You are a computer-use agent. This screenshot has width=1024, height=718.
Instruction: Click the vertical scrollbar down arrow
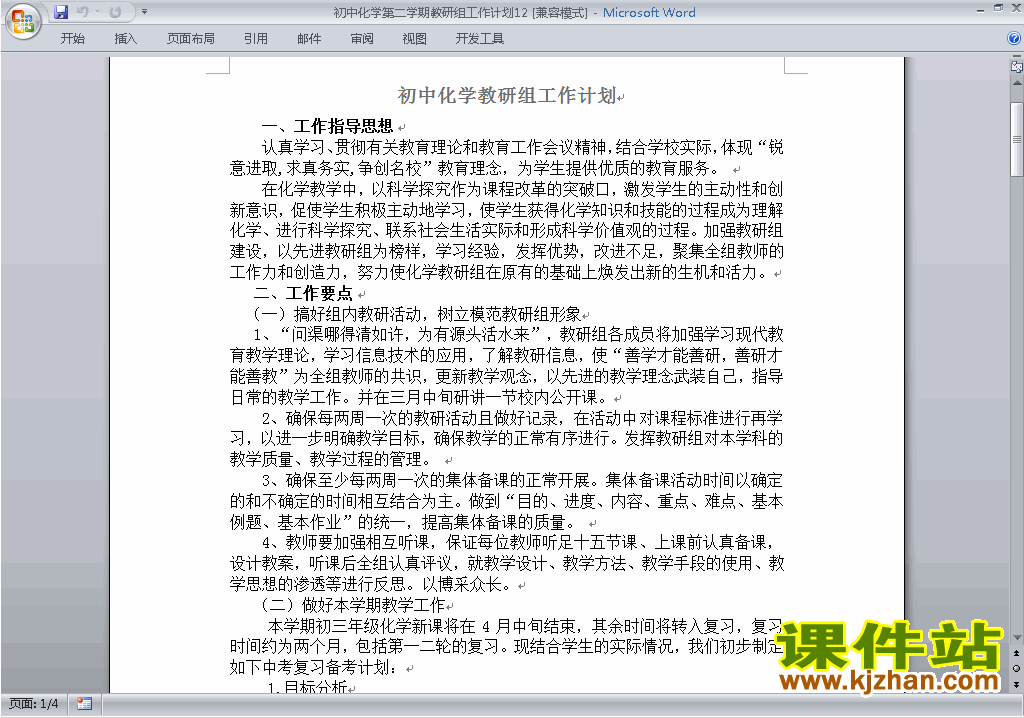(x=1016, y=638)
